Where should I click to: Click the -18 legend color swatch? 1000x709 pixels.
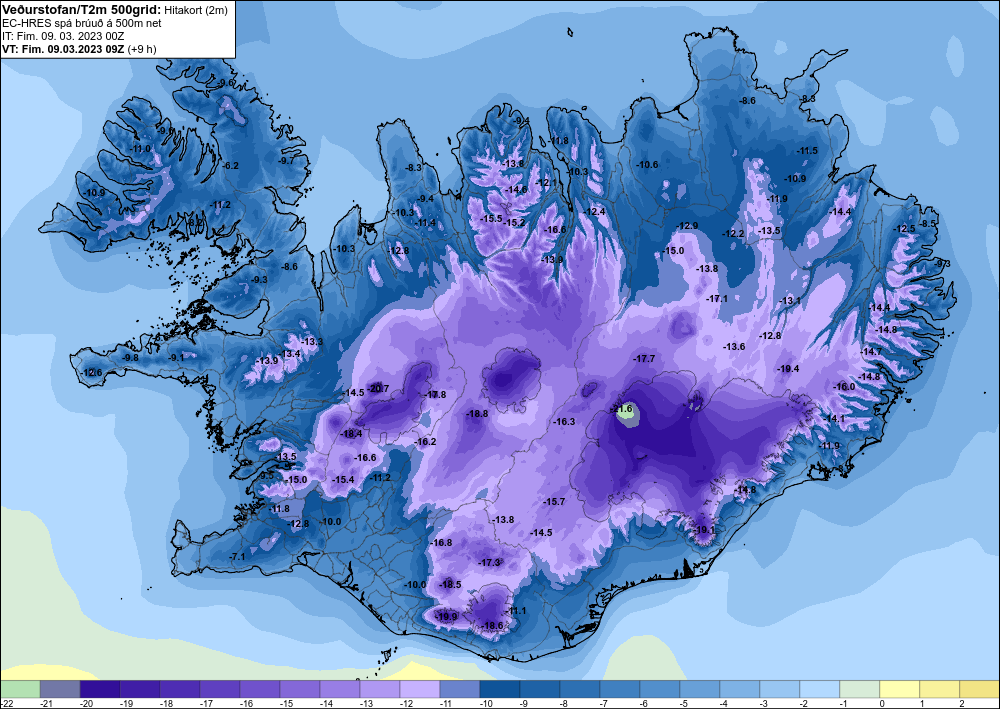click(x=180, y=689)
